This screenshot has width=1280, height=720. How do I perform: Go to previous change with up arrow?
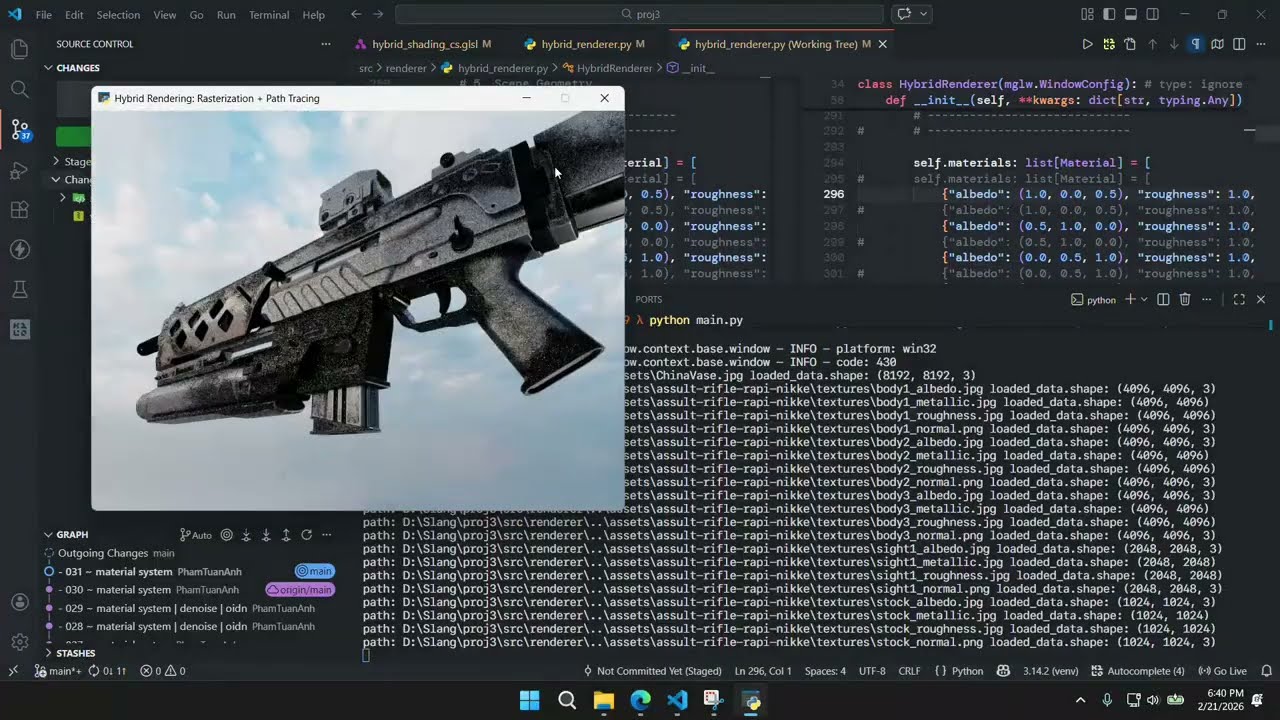[1152, 44]
